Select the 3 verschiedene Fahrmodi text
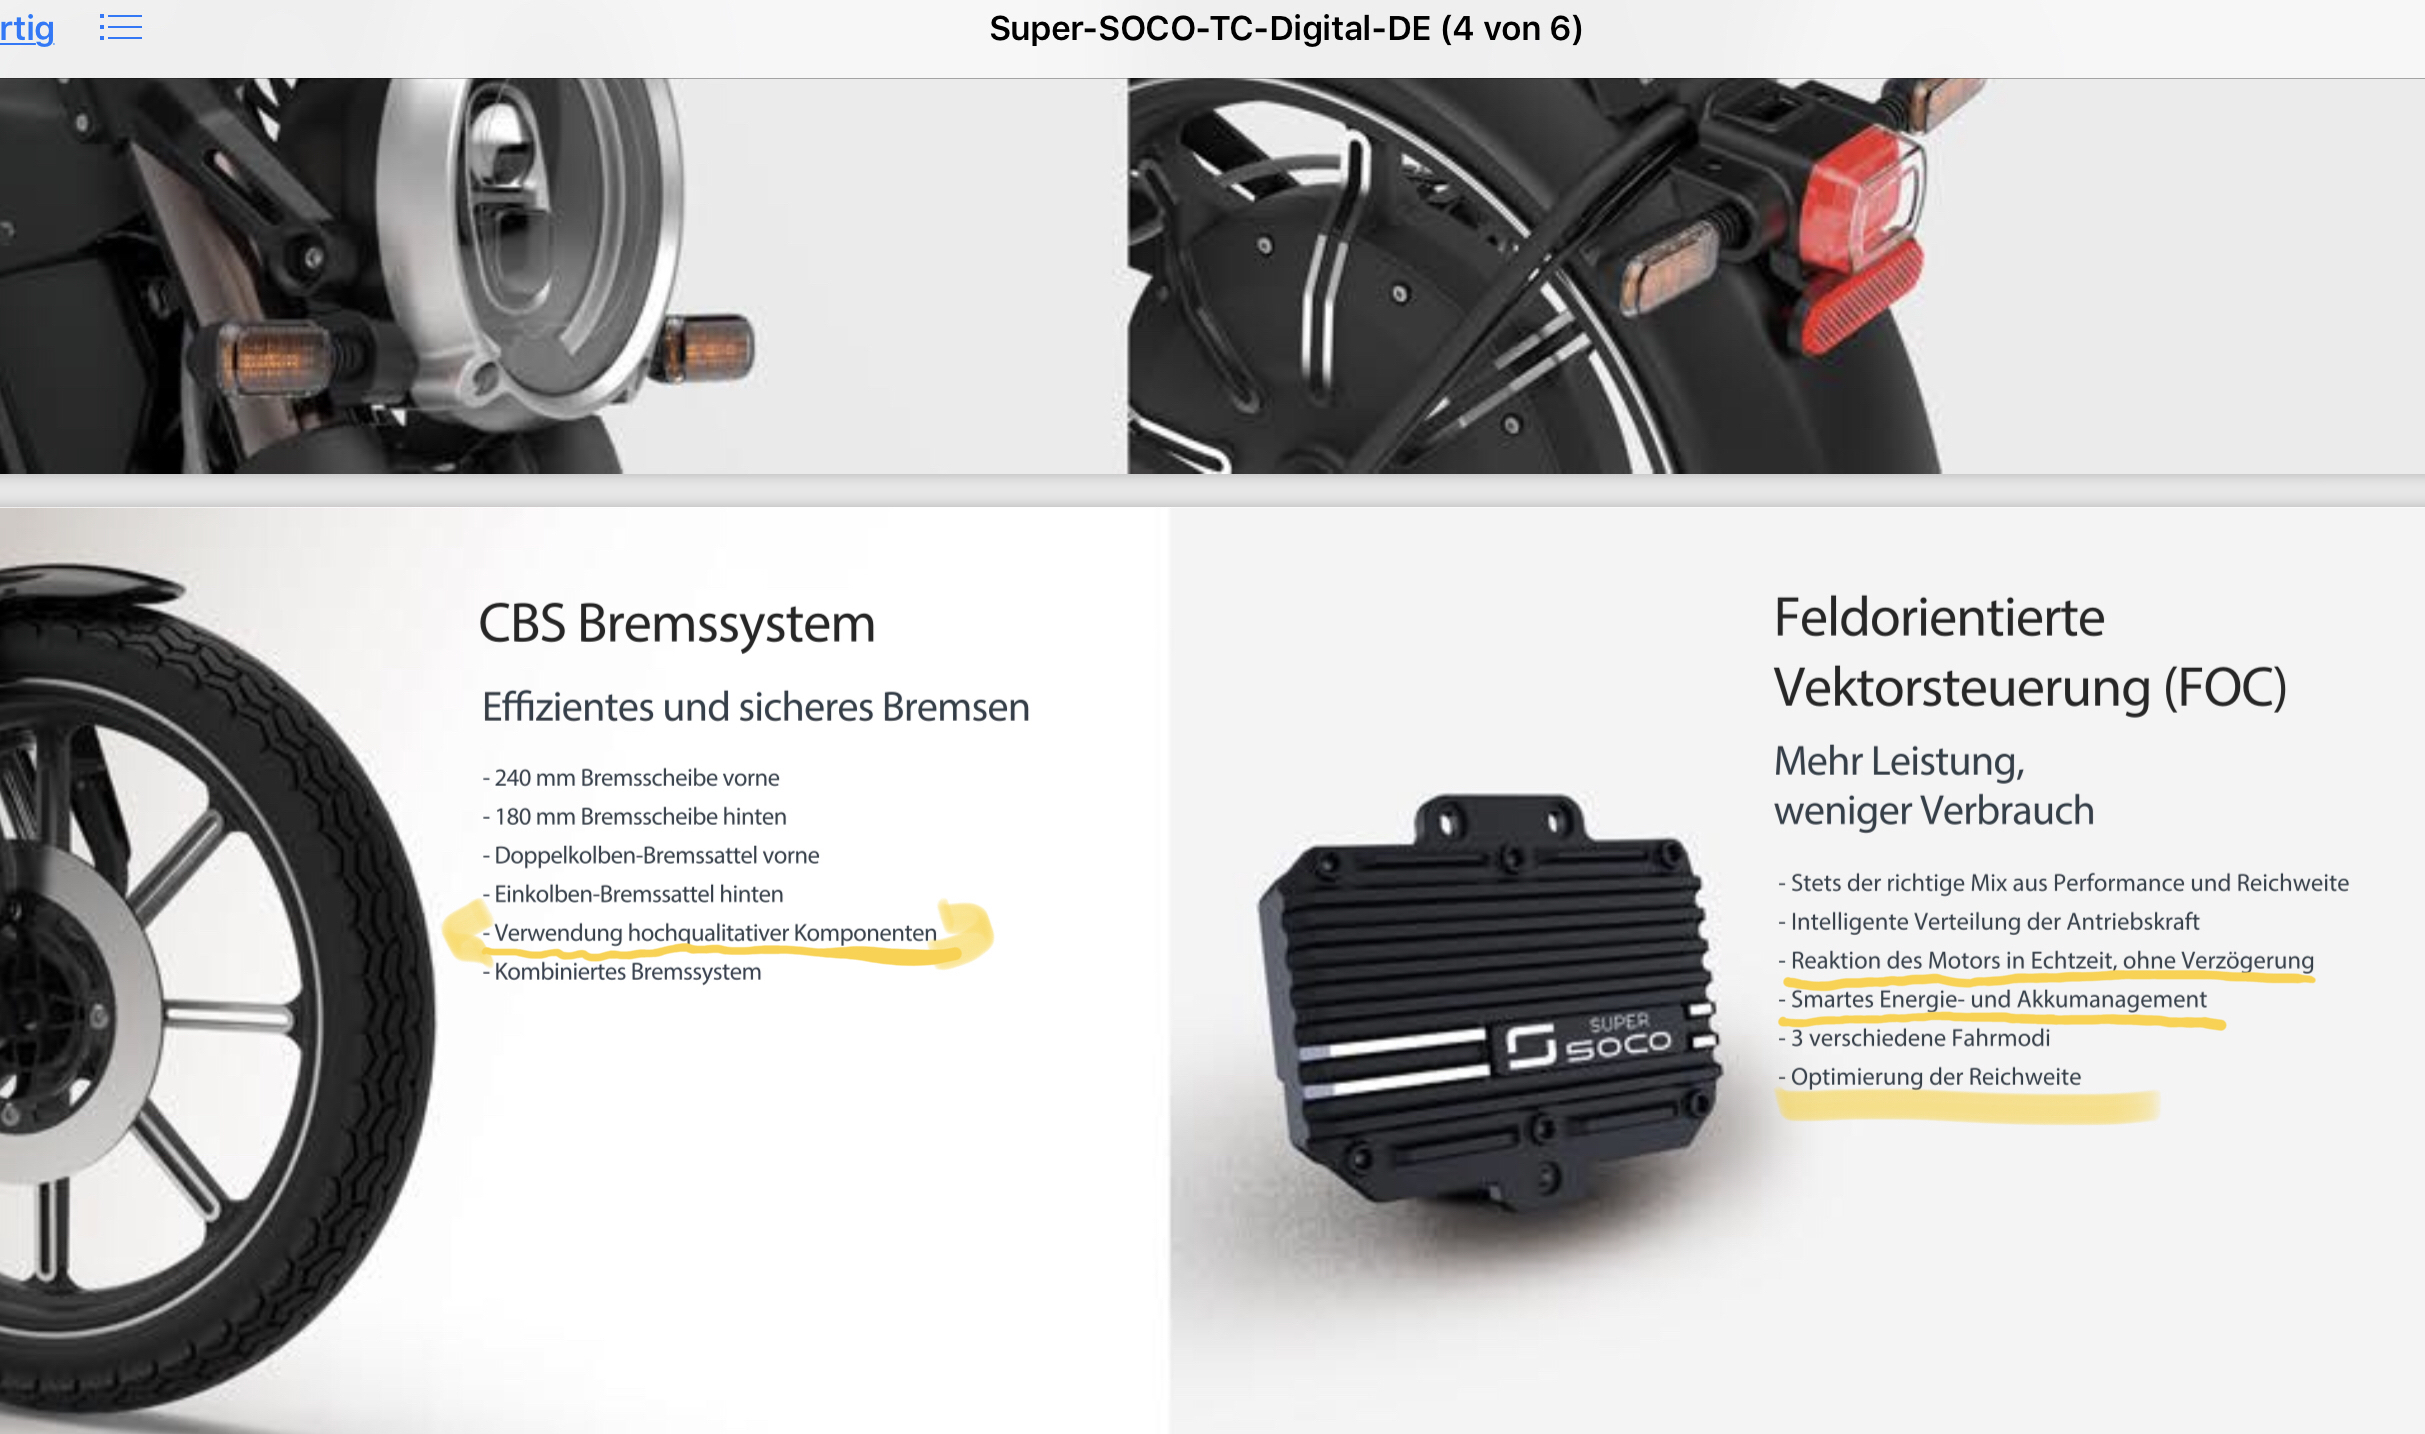 [x=1914, y=1038]
